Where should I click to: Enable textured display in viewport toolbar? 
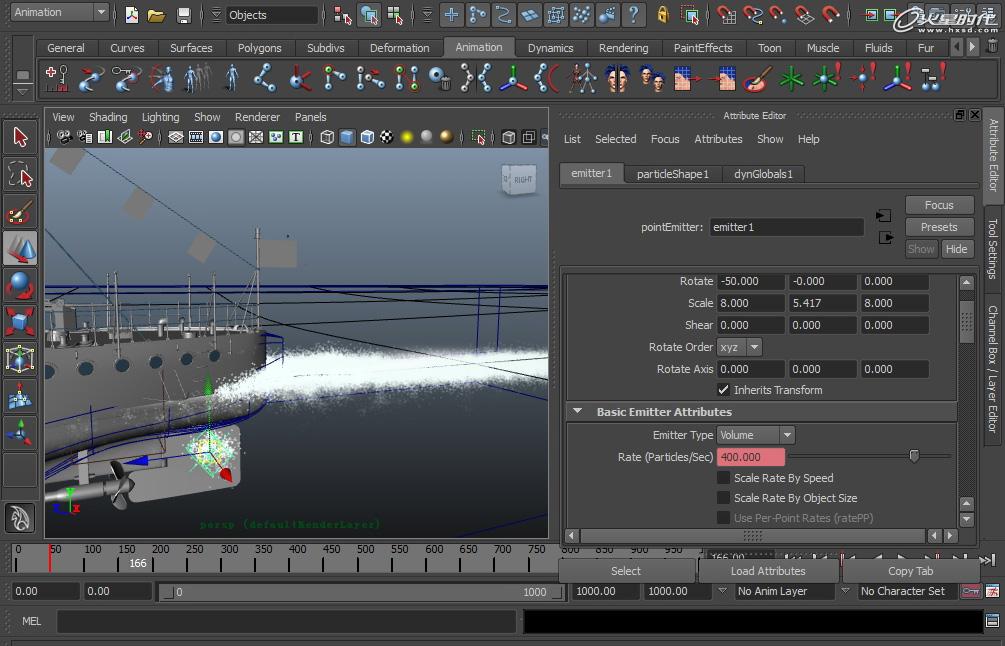386,137
